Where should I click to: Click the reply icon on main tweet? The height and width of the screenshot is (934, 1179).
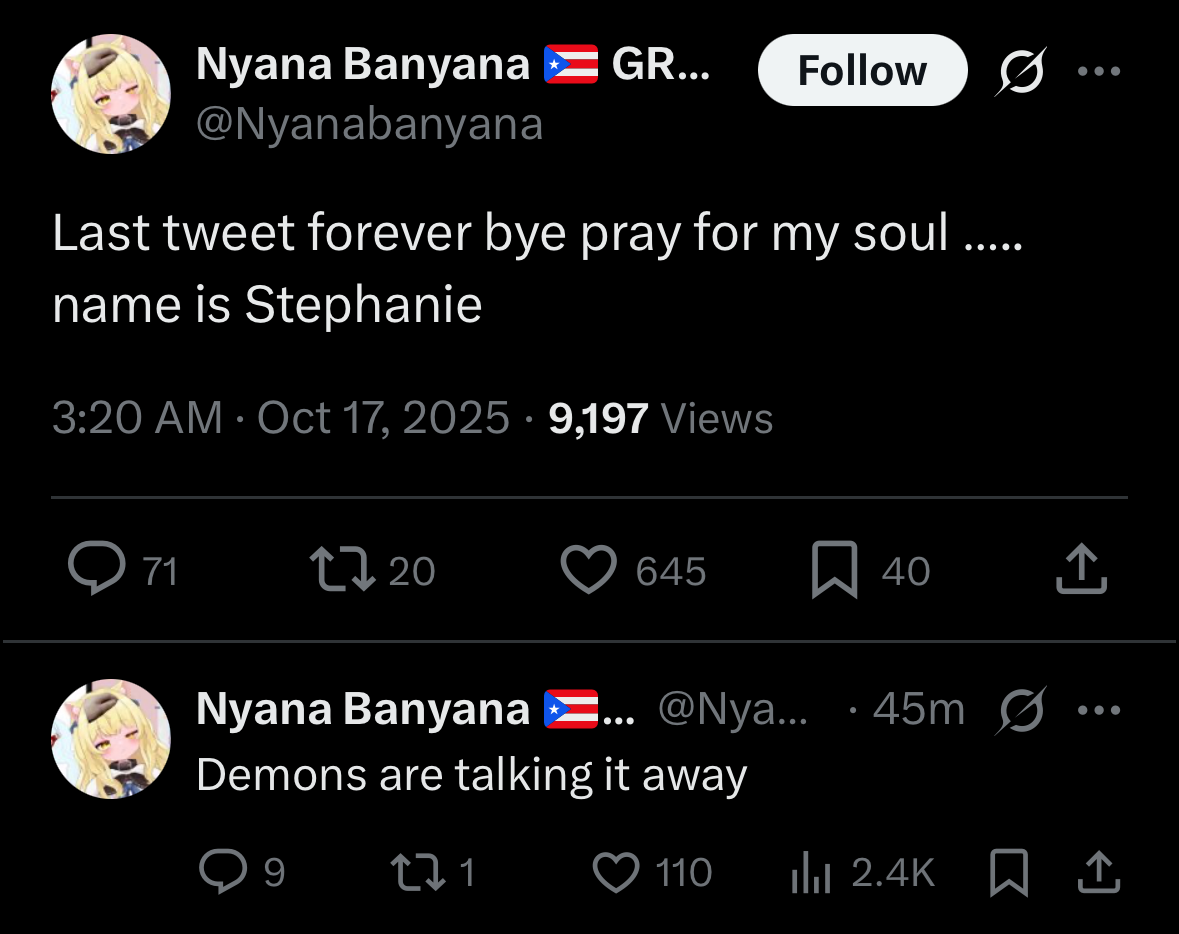click(97, 569)
